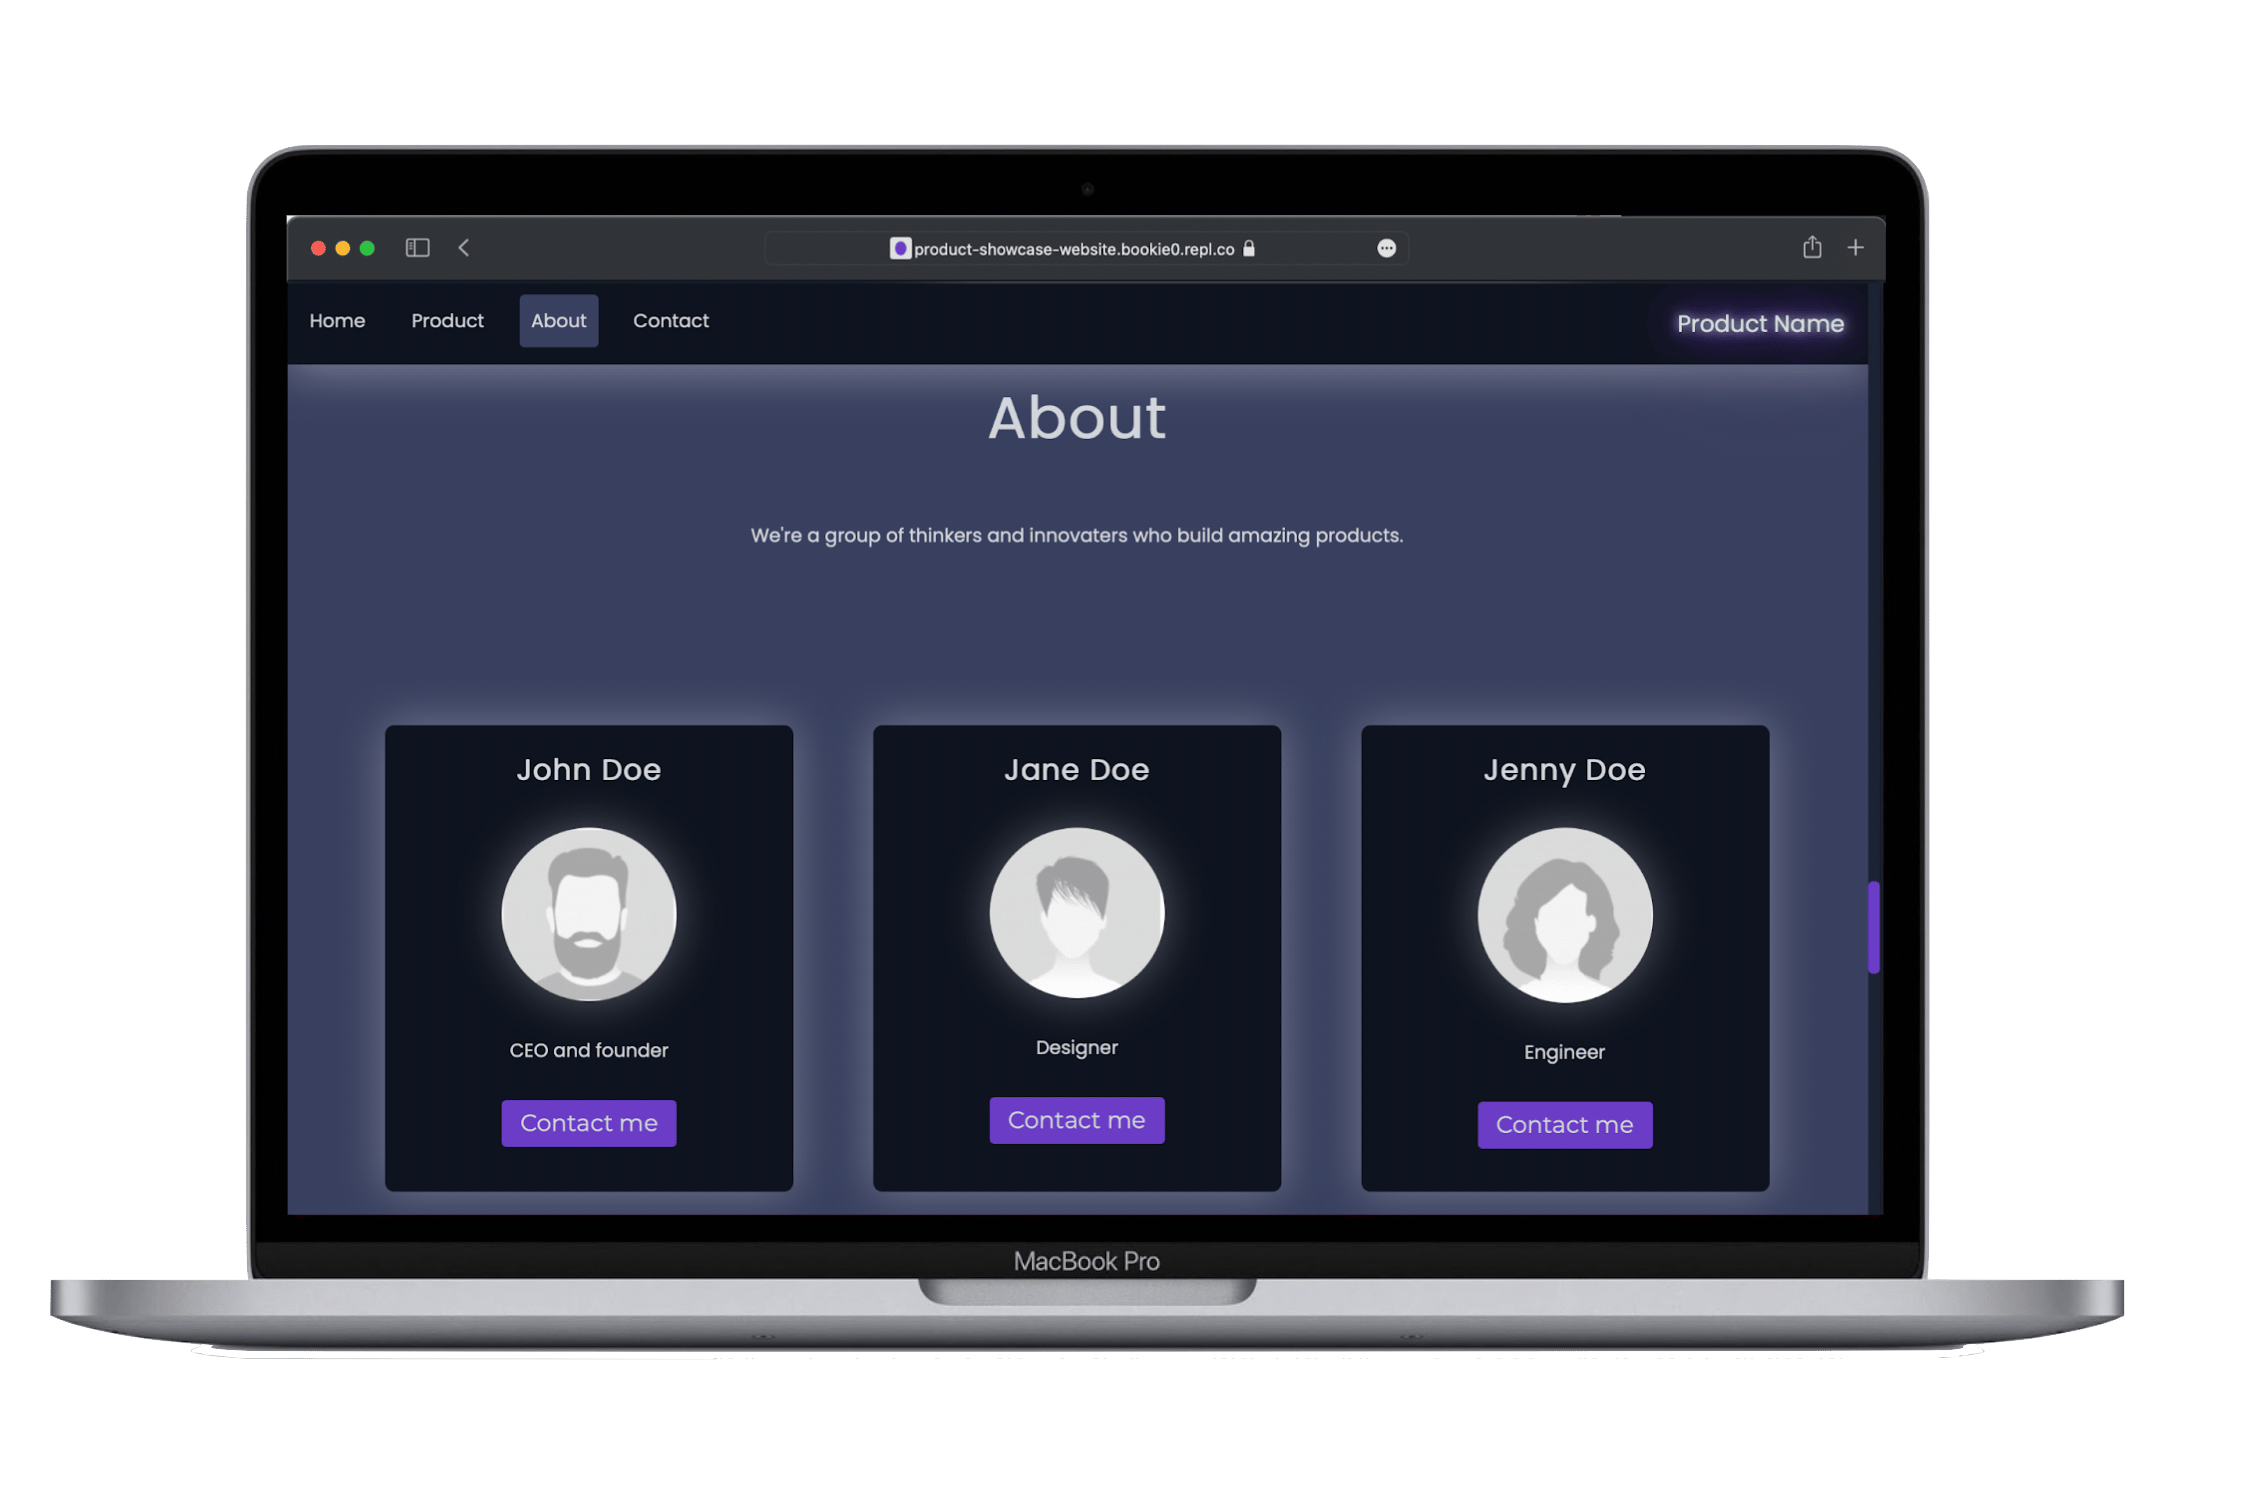Go back with the browser back arrow
Image resolution: width=2244 pixels, height=1506 pixels.
pos(464,247)
